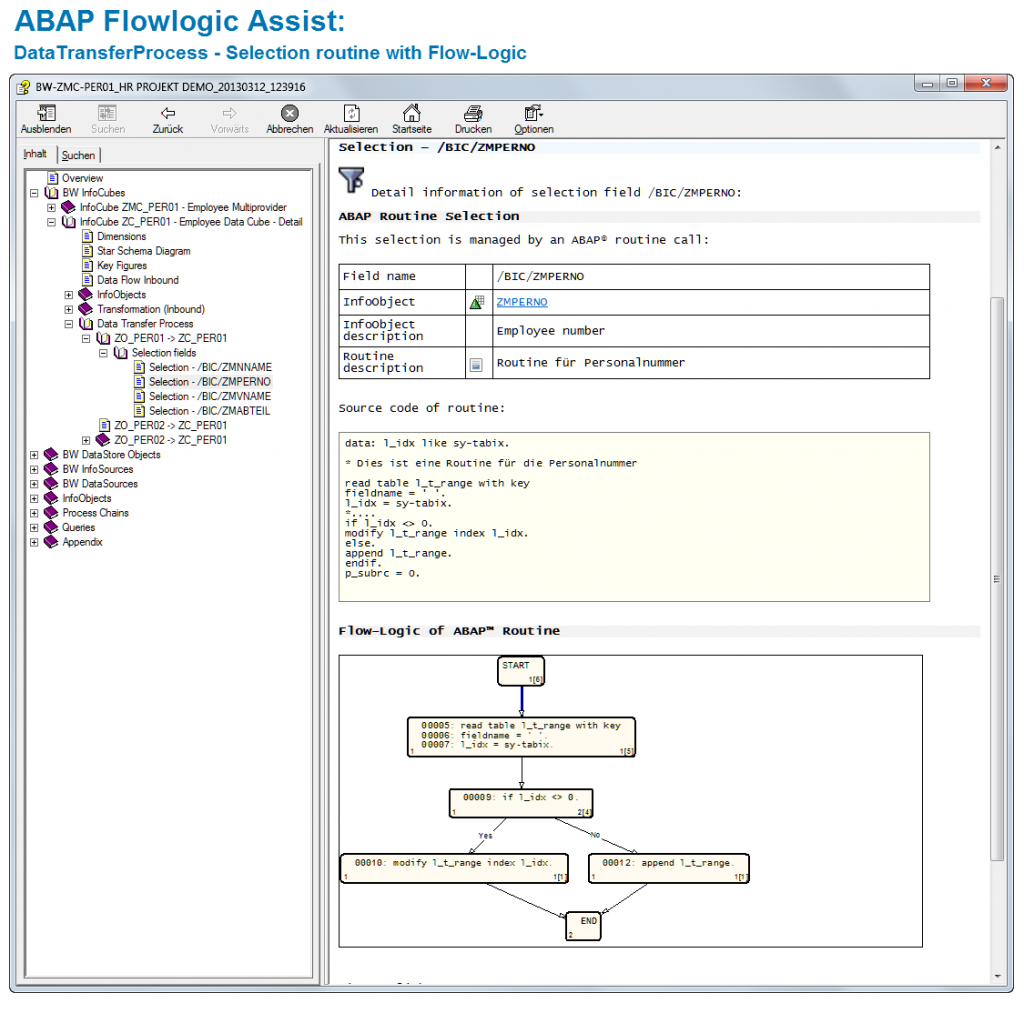Open the ZMPERNO InfoObject link
Screen dimensions: 1024x1013
[x=521, y=302]
